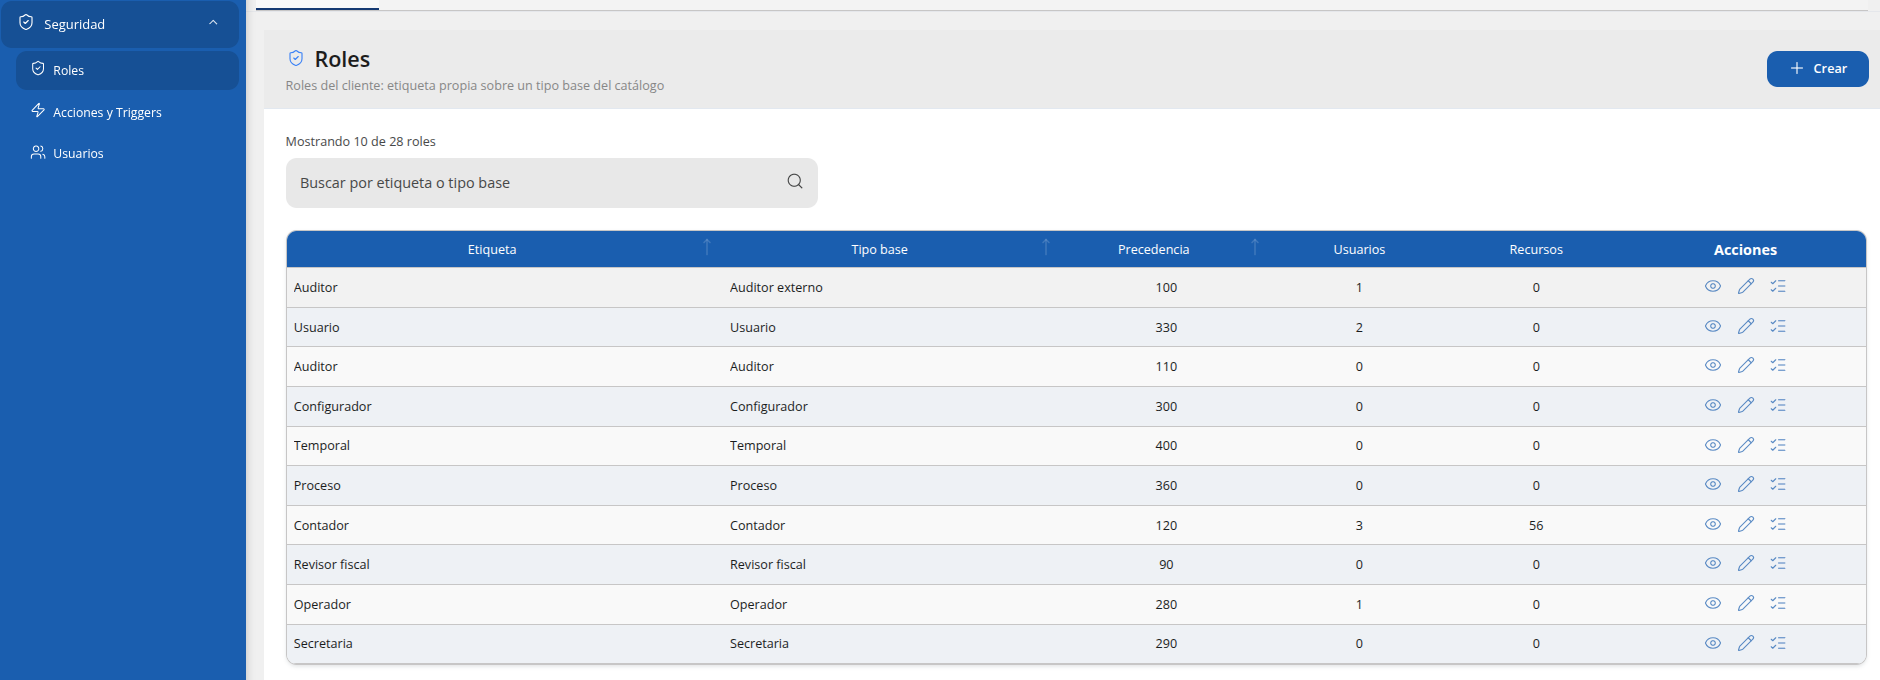Open checklist icon for Revisor fiscal role
The width and height of the screenshot is (1880, 680).
pyautogui.click(x=1778, y=564)
